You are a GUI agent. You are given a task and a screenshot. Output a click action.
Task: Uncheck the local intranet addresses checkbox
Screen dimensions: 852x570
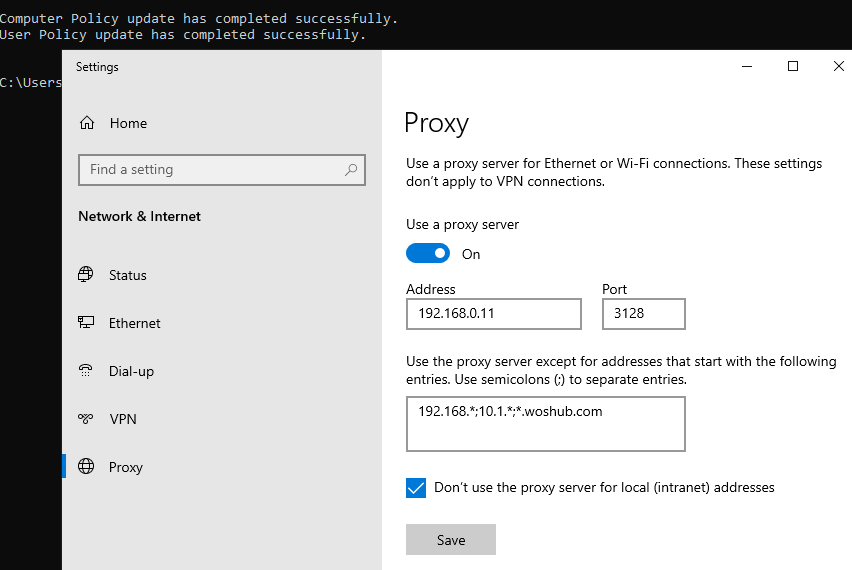(416, 488)
